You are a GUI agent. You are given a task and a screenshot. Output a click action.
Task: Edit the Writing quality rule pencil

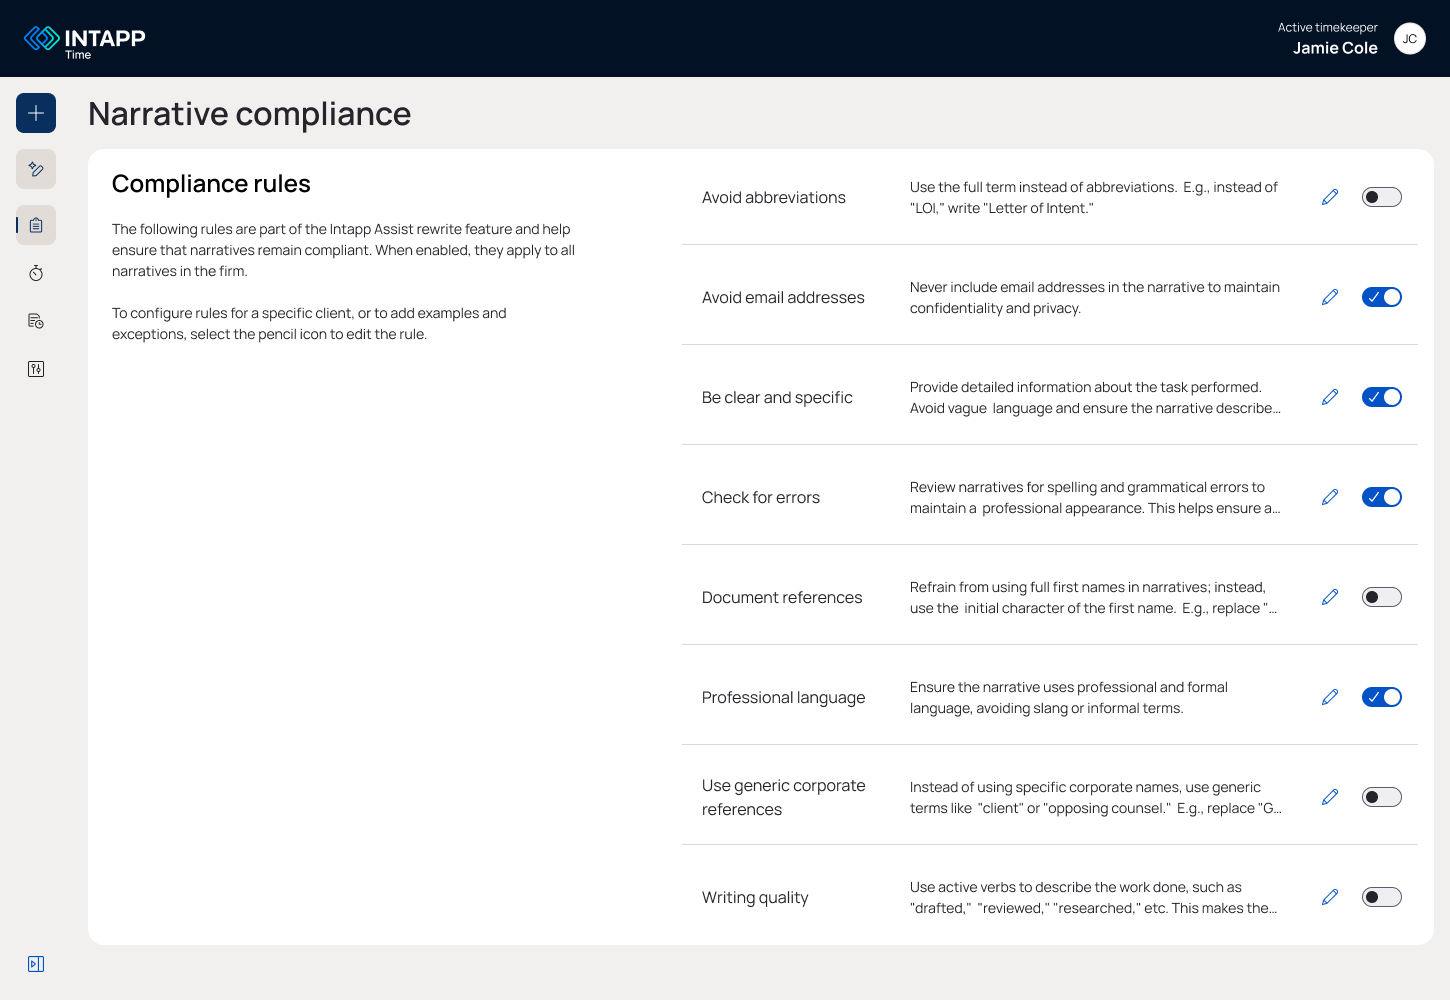(x=1330, y=897)
